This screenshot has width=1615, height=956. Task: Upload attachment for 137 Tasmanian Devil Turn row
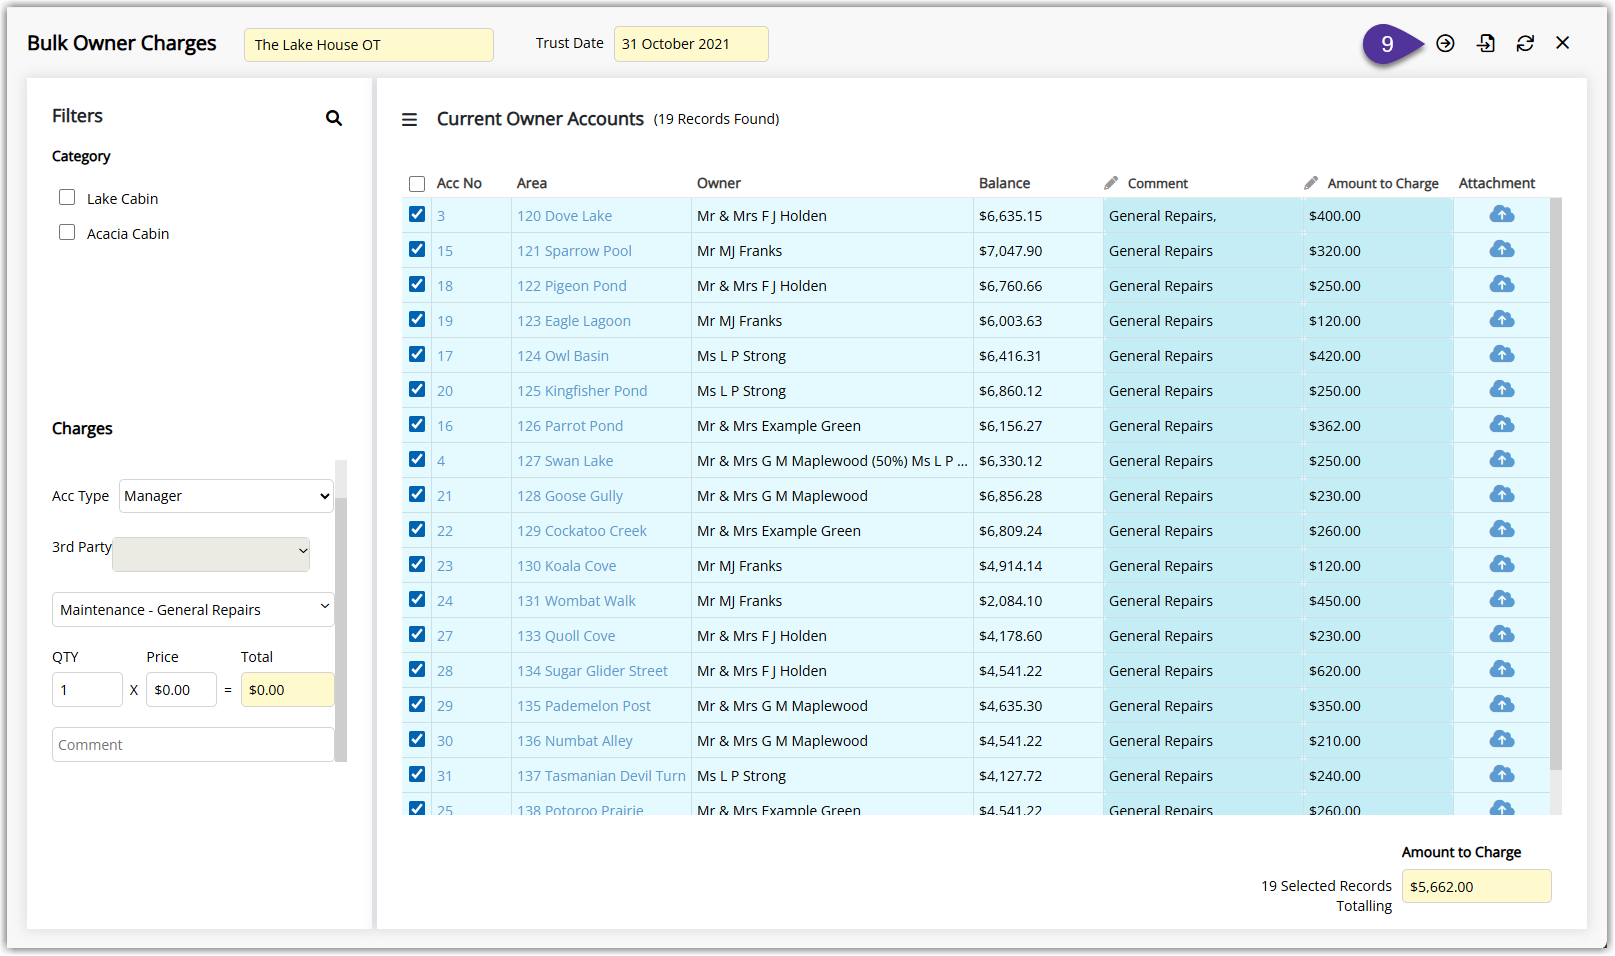tap(1501, 774)
